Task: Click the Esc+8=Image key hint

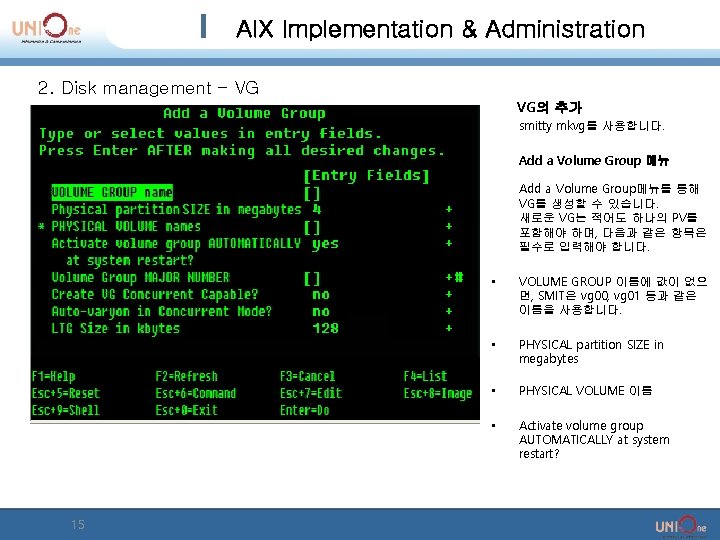Action: (x=438, y=394)
